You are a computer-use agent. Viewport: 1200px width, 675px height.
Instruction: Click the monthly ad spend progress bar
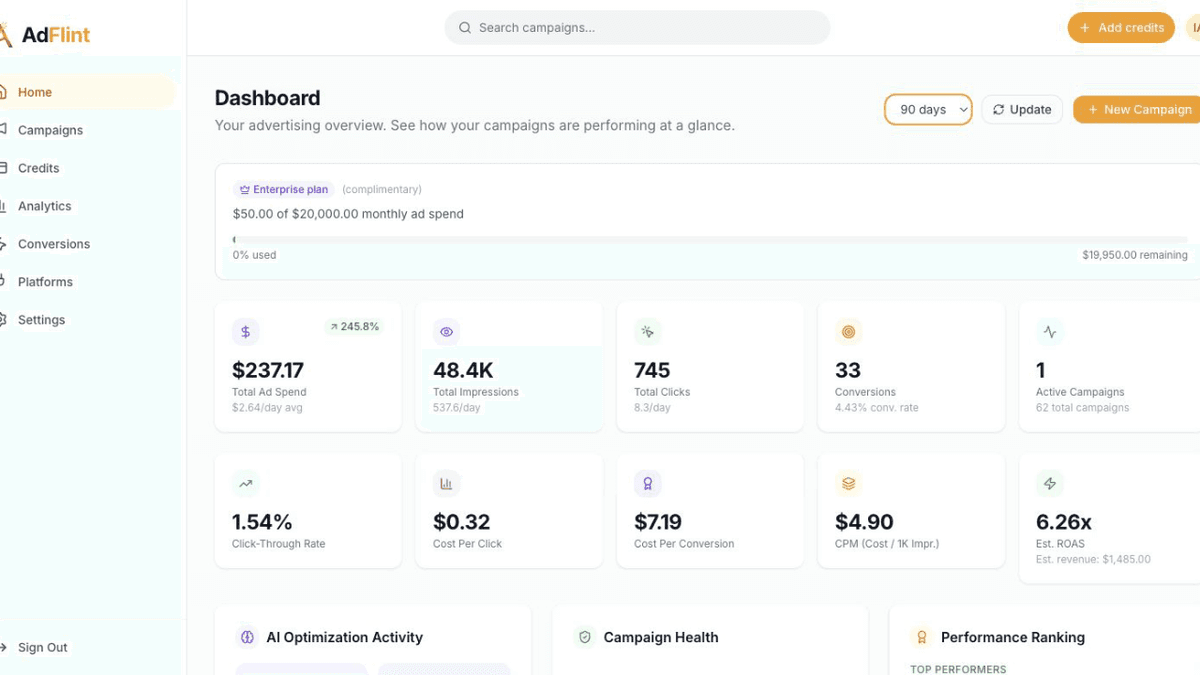[710, 240]
